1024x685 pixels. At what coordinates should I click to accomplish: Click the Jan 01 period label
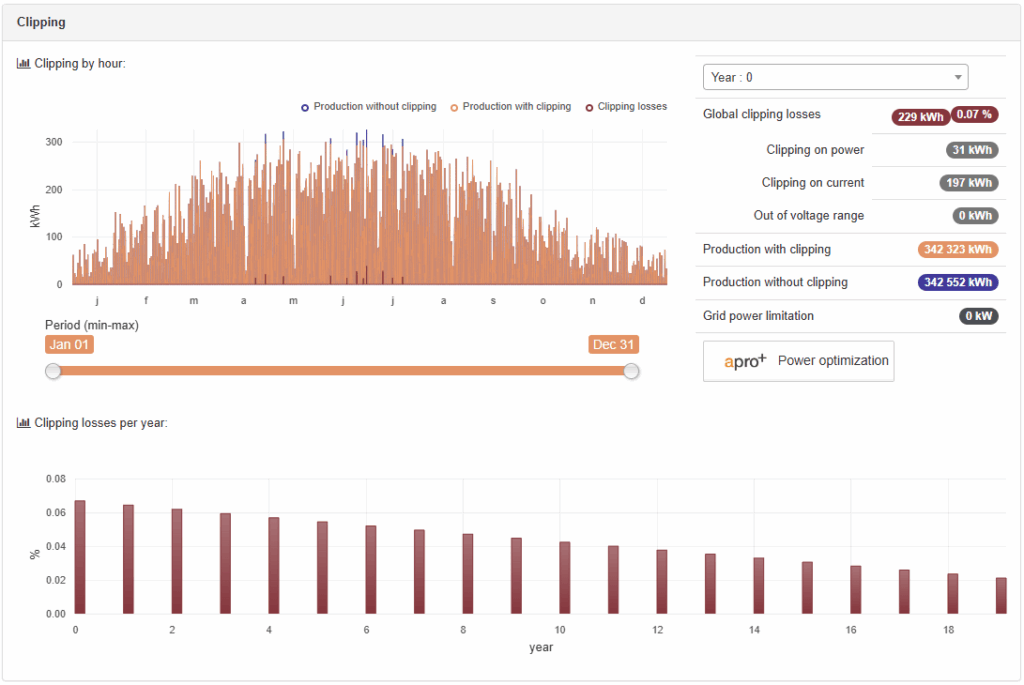(x=69, y=345)
